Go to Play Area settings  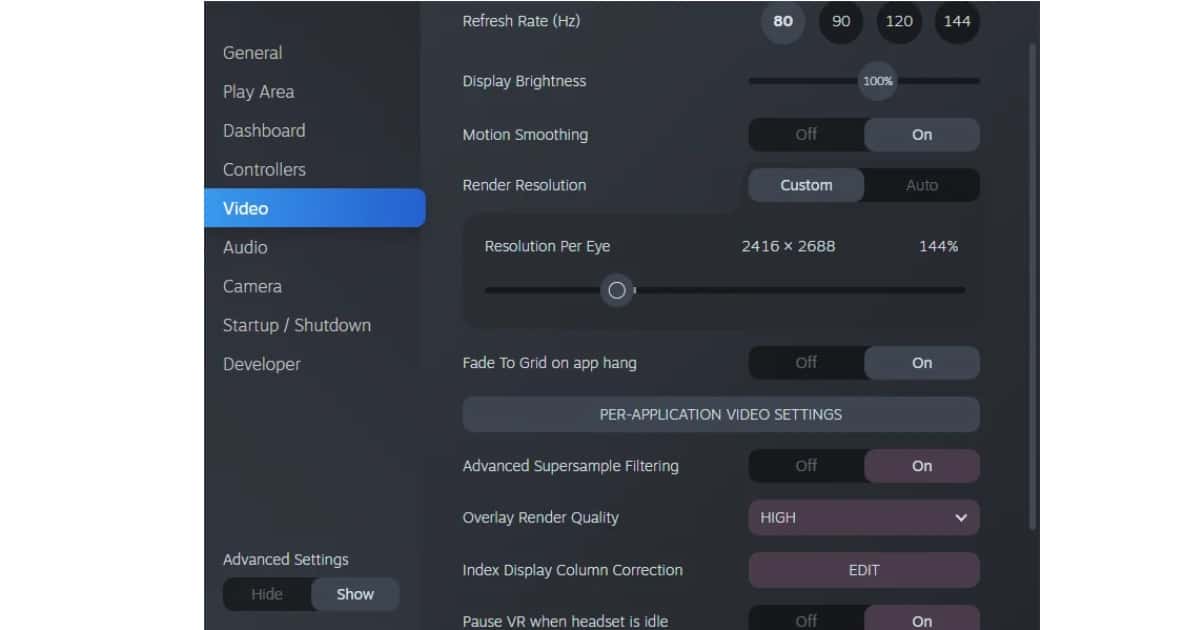click(258, 92)
